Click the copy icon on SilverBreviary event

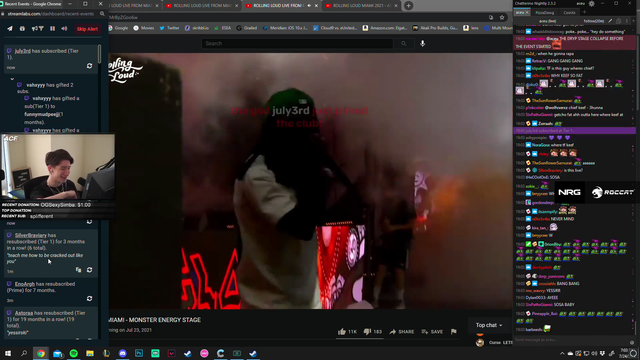pyautogui.click(x=78, y=270)
